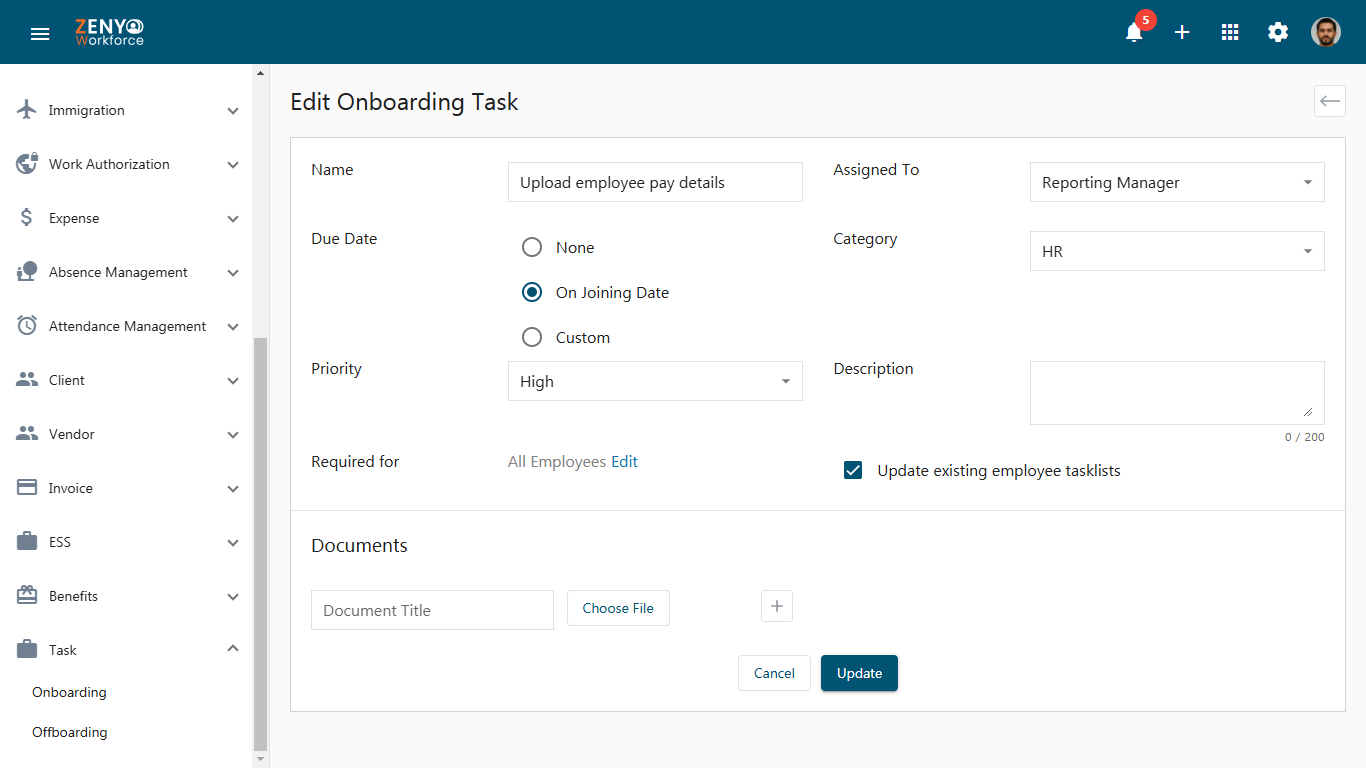This screenshot has width=1366, height=768.
Task: Expand Absence Management chevron
Action: coord(233,273)
